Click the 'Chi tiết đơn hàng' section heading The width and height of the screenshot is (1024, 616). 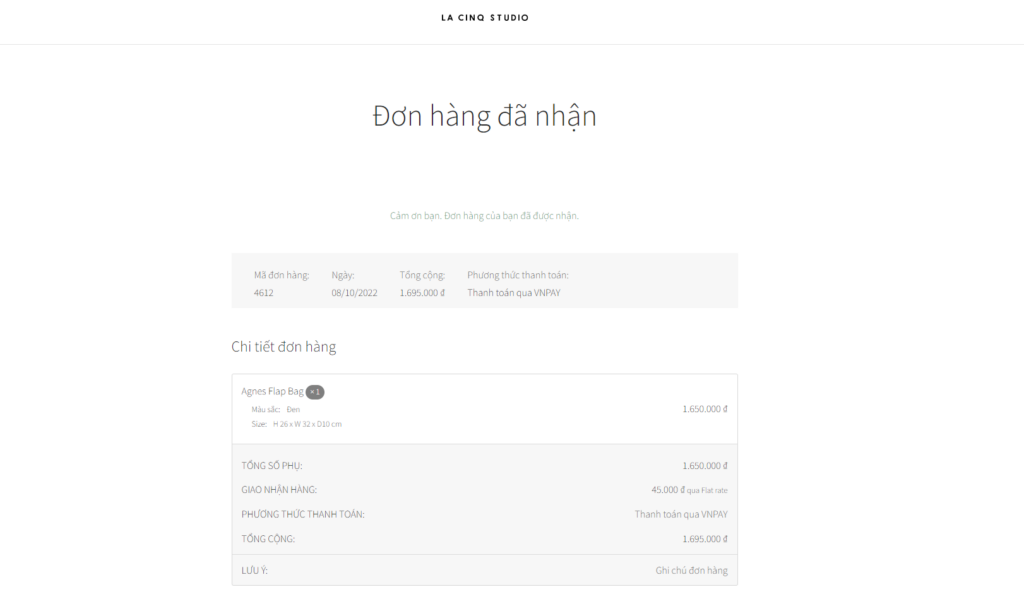(x=284, y=347)
